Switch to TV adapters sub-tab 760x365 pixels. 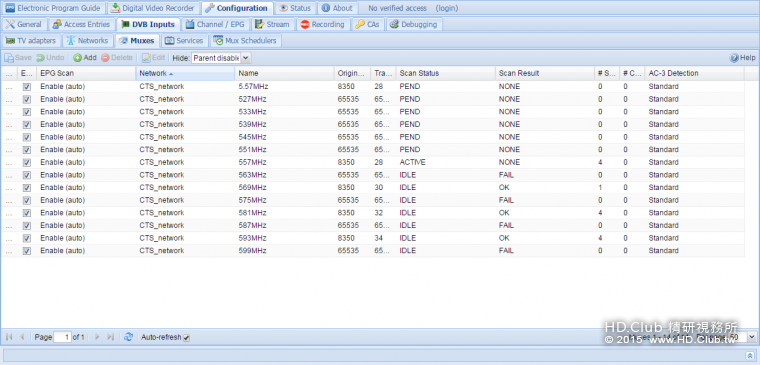click(x=31, y=41)
